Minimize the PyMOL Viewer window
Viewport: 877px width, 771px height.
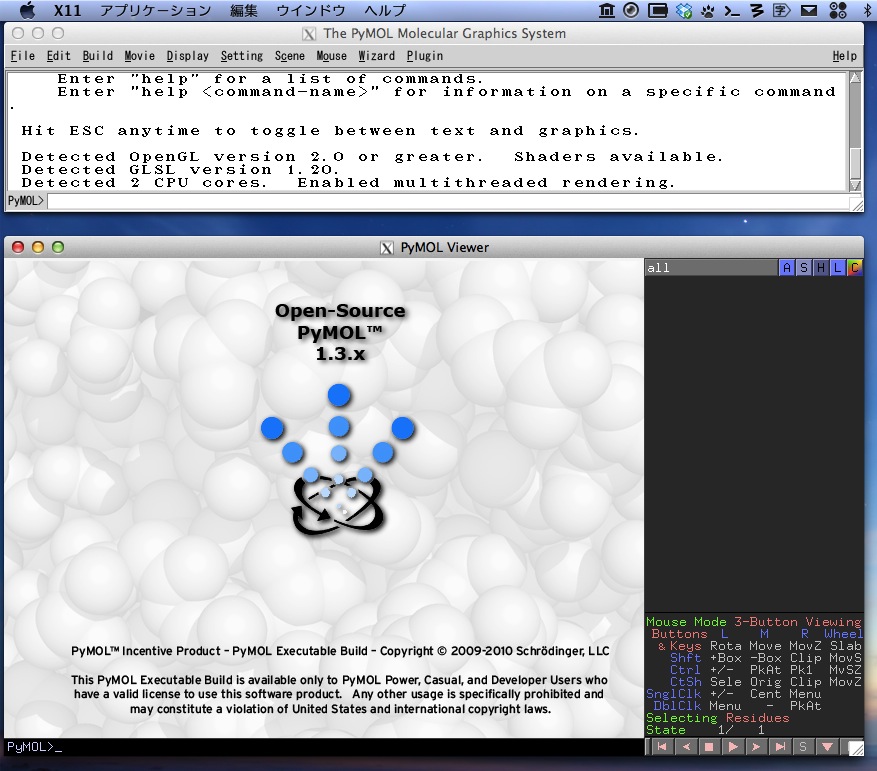pyautogui.click(x=38, y=247)
